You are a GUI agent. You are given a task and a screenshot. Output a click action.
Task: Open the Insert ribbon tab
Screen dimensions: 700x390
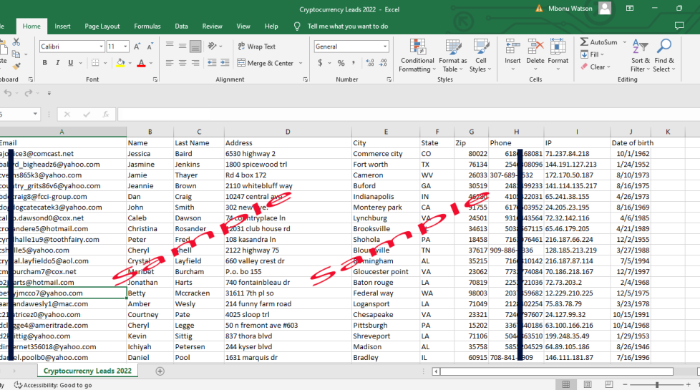click(62, 26)
